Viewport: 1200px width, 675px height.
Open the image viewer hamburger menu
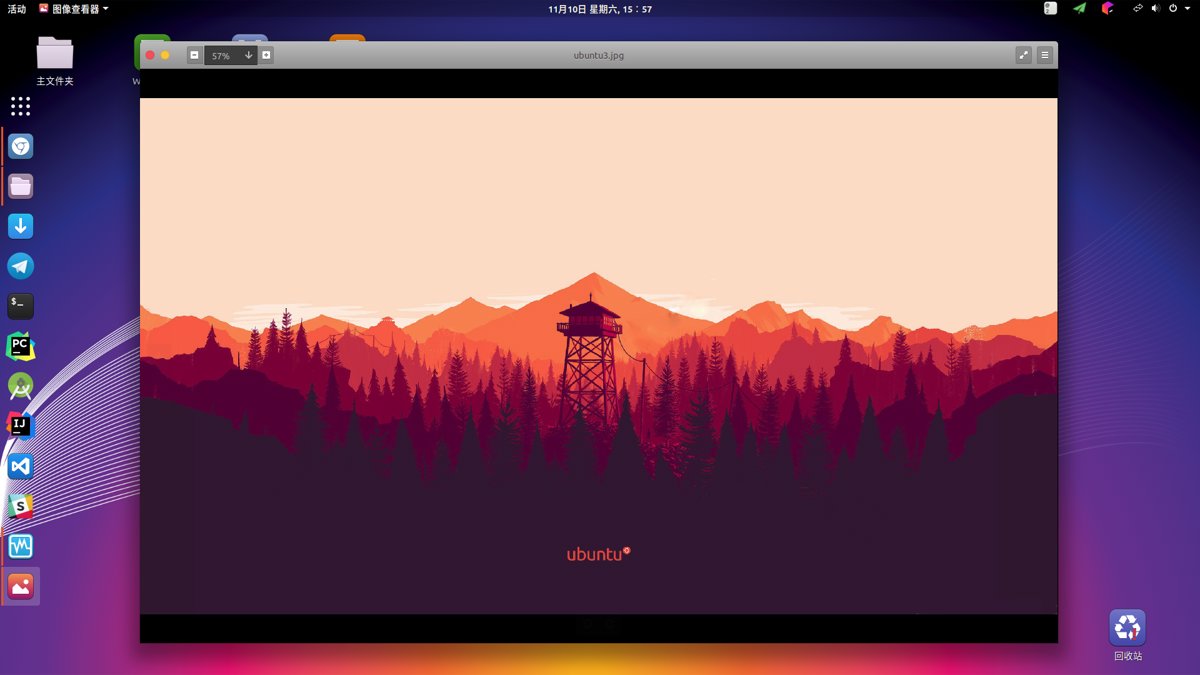1045,55
